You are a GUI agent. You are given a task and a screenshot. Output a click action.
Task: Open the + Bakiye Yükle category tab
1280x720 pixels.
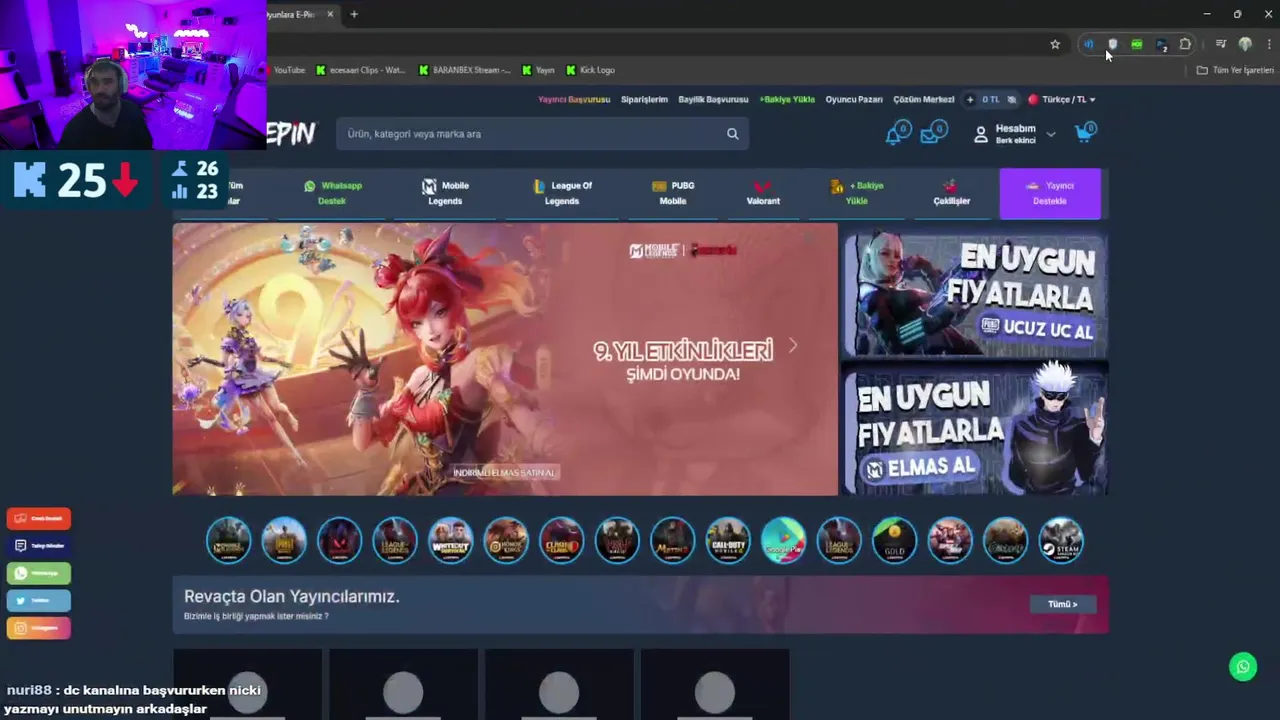point(857,193)
